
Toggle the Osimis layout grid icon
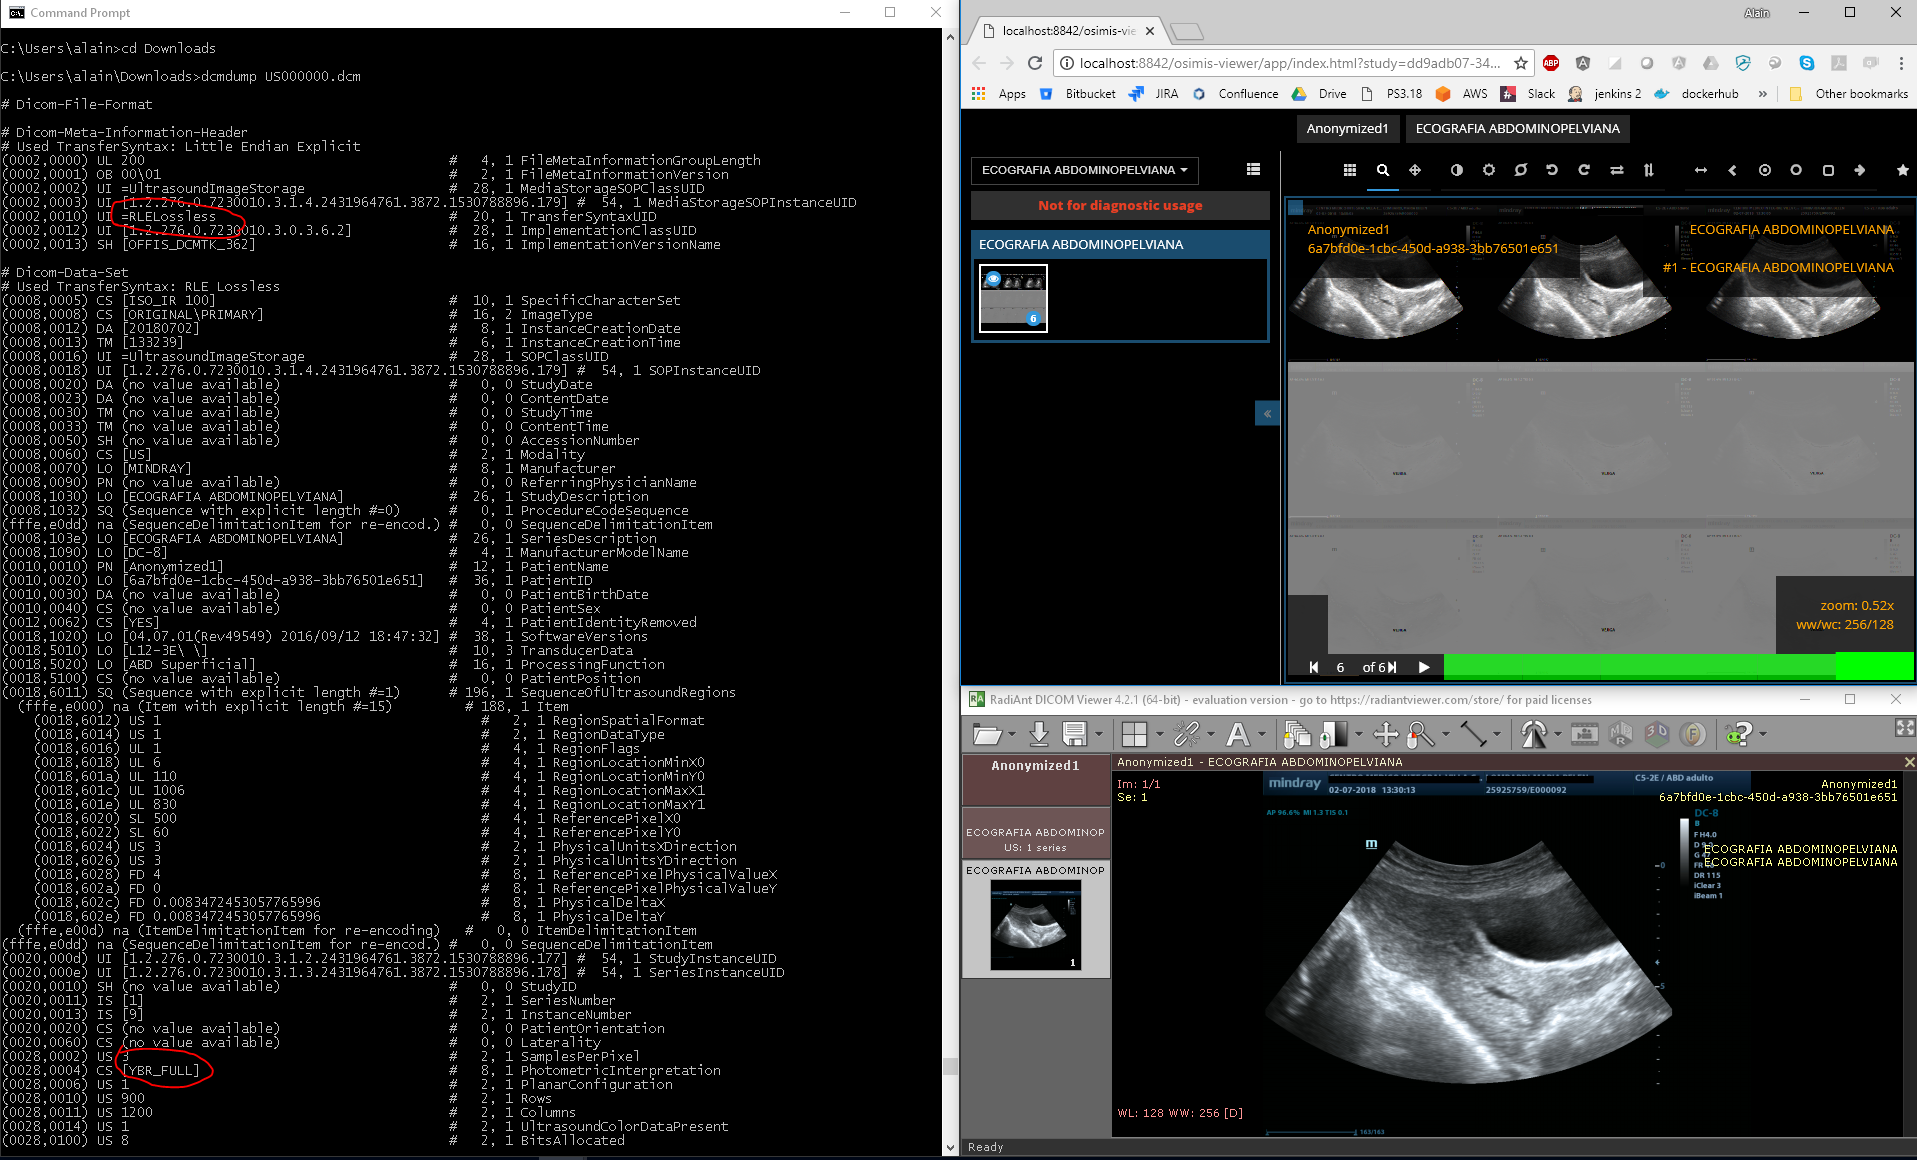click(x=1349, y=170)
